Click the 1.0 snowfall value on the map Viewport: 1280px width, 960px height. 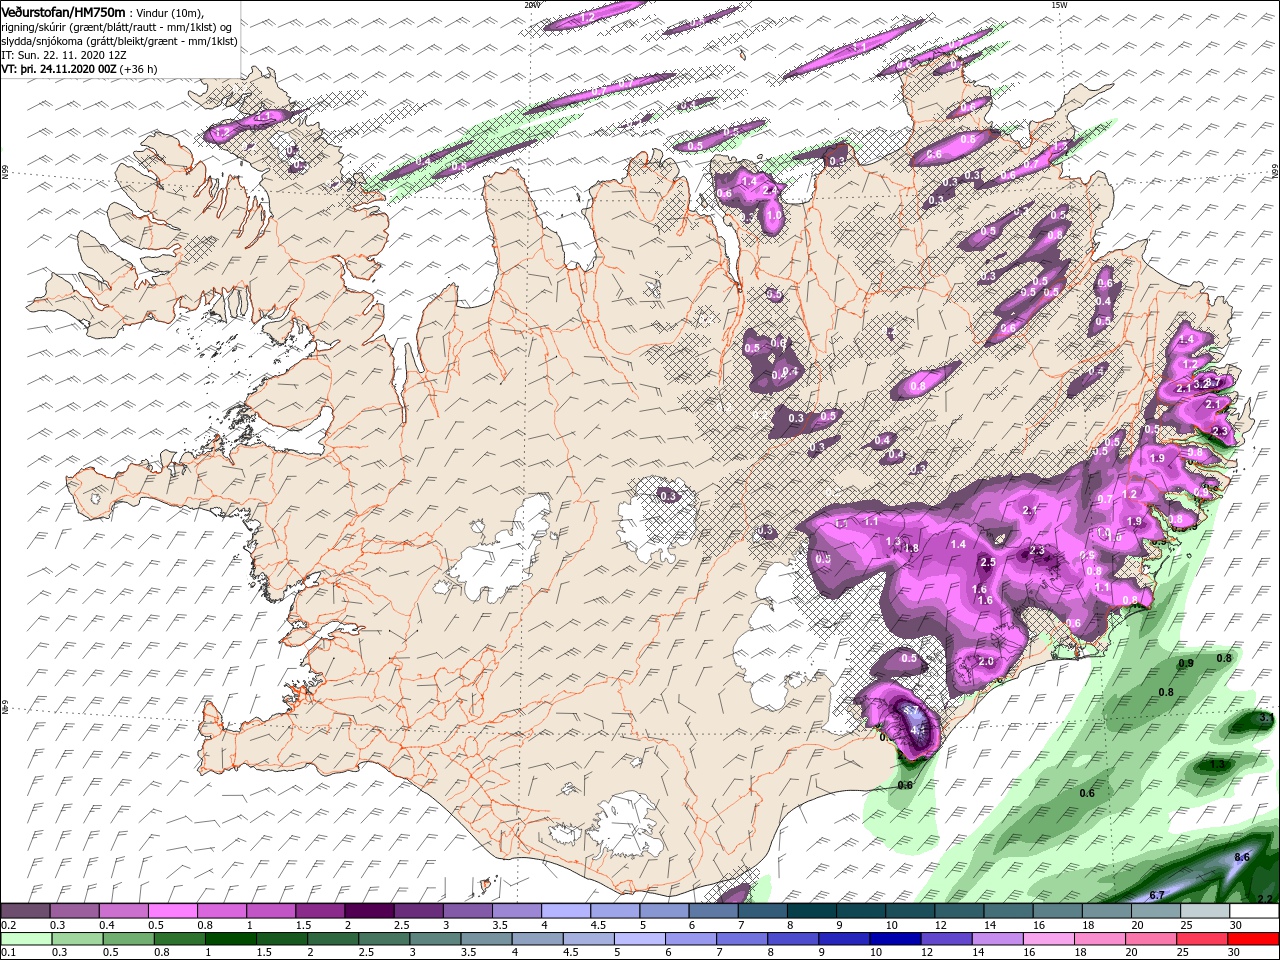773,216
